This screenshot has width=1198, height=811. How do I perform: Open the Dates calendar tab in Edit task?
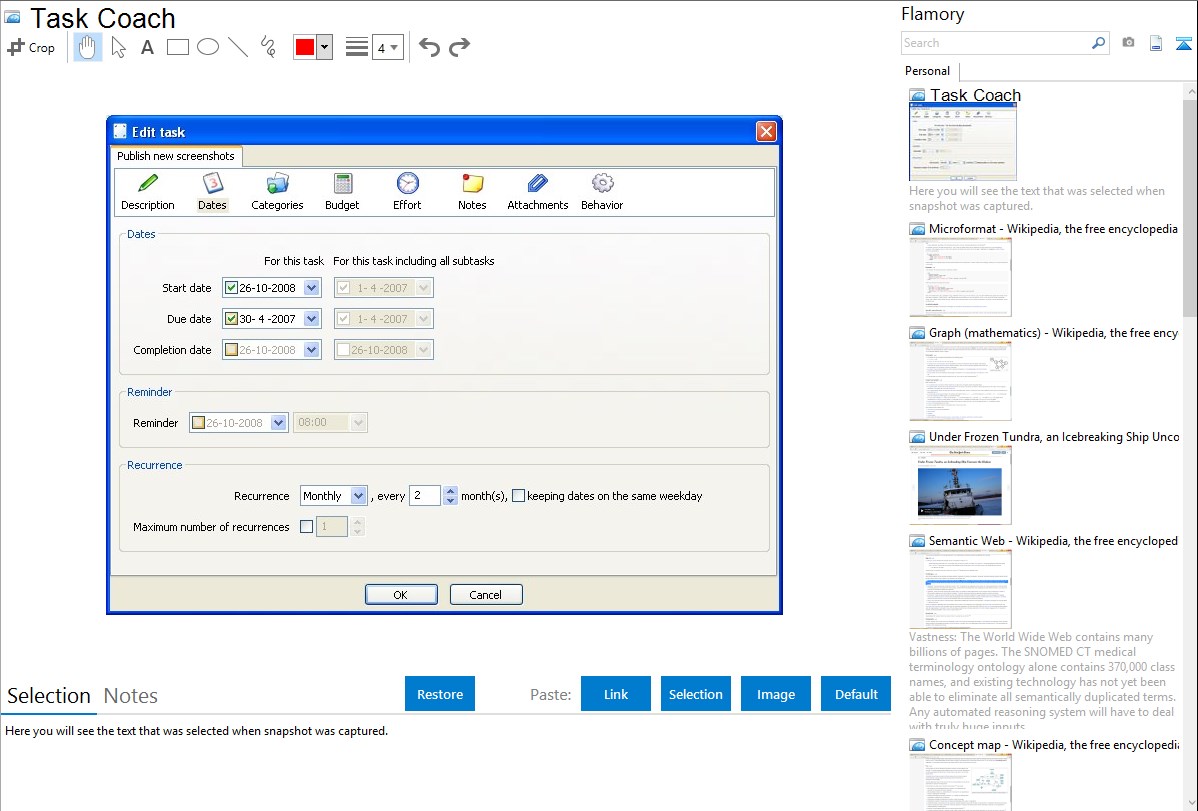[x=212, y=192]
